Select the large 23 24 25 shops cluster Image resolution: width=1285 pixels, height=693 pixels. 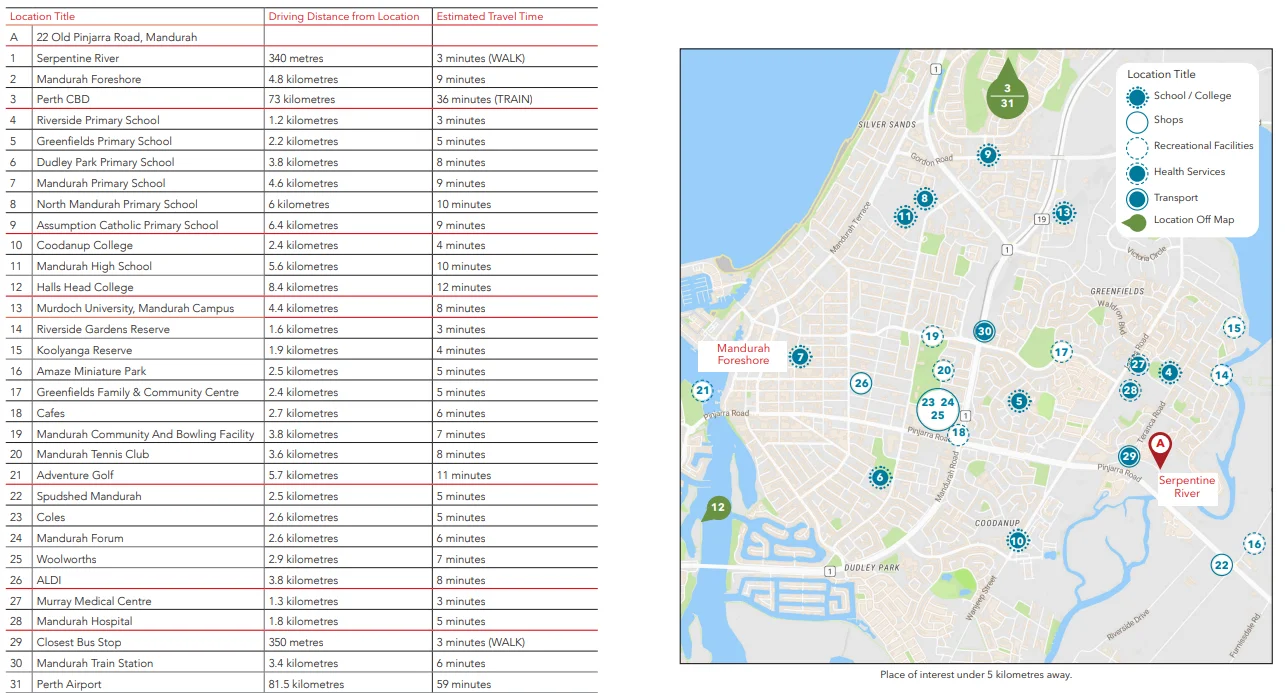point(938,408)
